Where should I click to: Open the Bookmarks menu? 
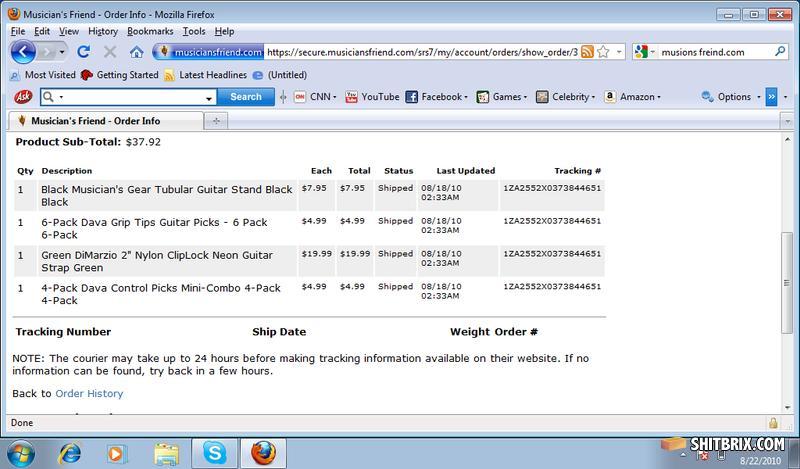(x=150, y=31)
